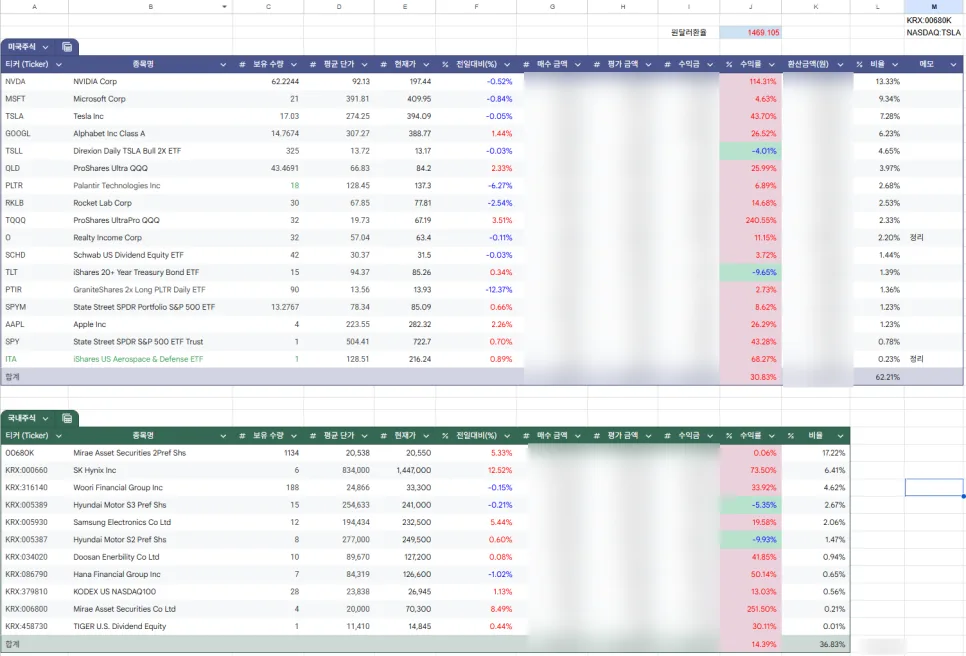
Task: Open 수익금 column dropdown in 미국주식 table
Action: [710, 65]
